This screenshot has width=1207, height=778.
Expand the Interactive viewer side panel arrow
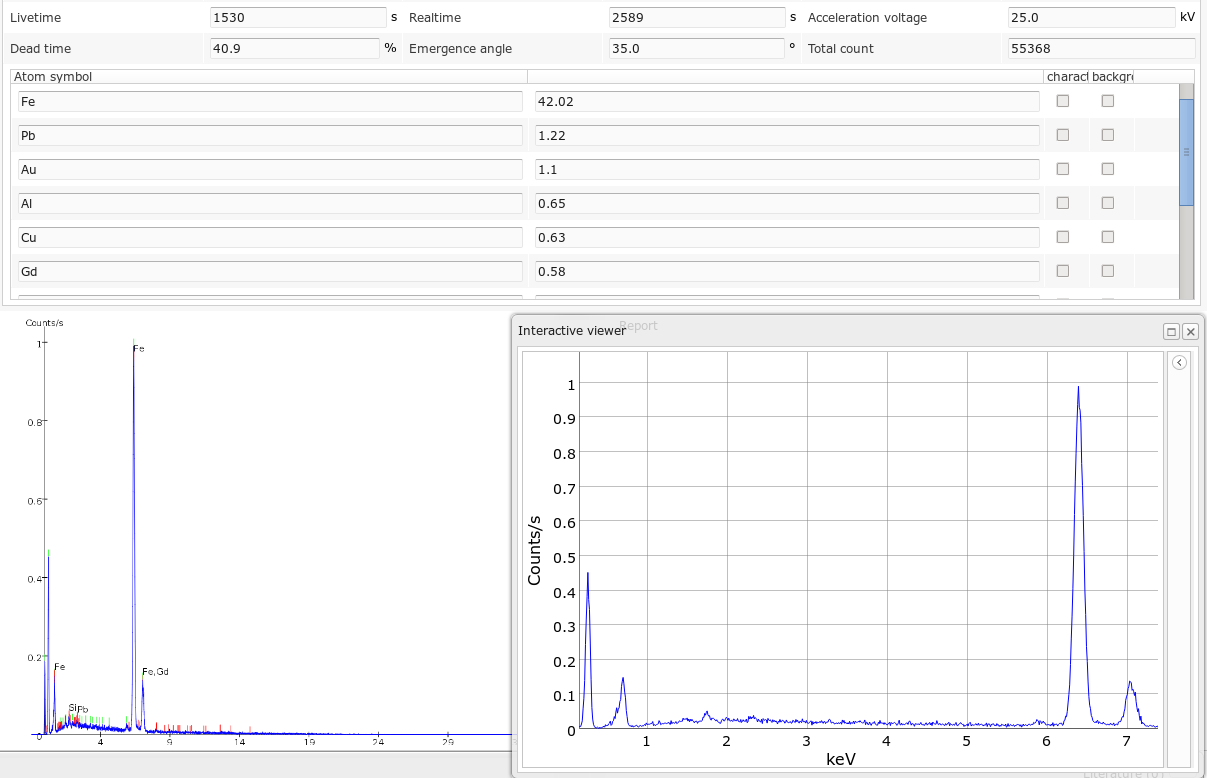[1179, 363]
